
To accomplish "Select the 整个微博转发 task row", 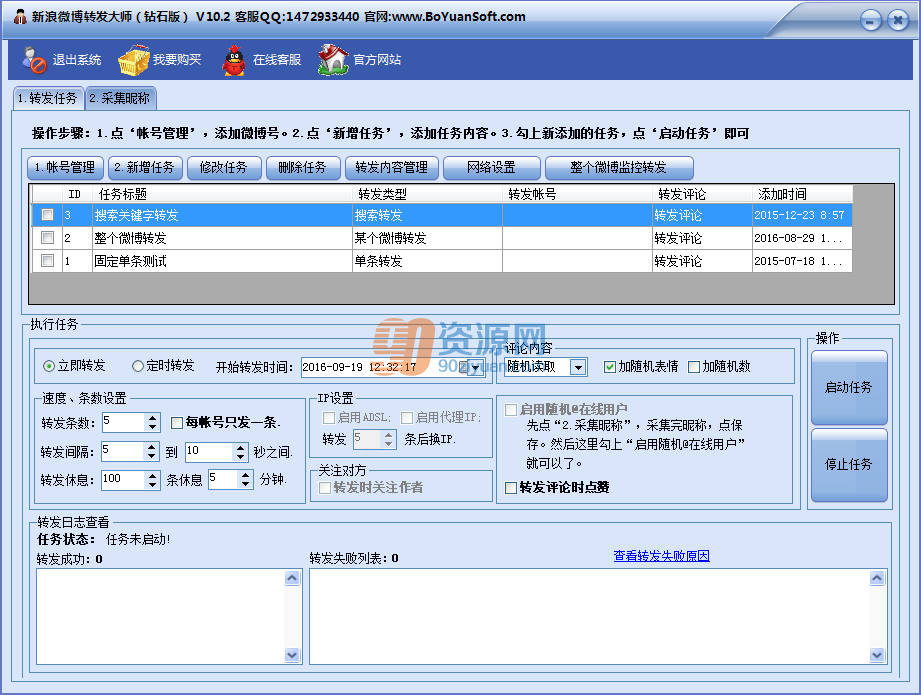I will point(442,238).
